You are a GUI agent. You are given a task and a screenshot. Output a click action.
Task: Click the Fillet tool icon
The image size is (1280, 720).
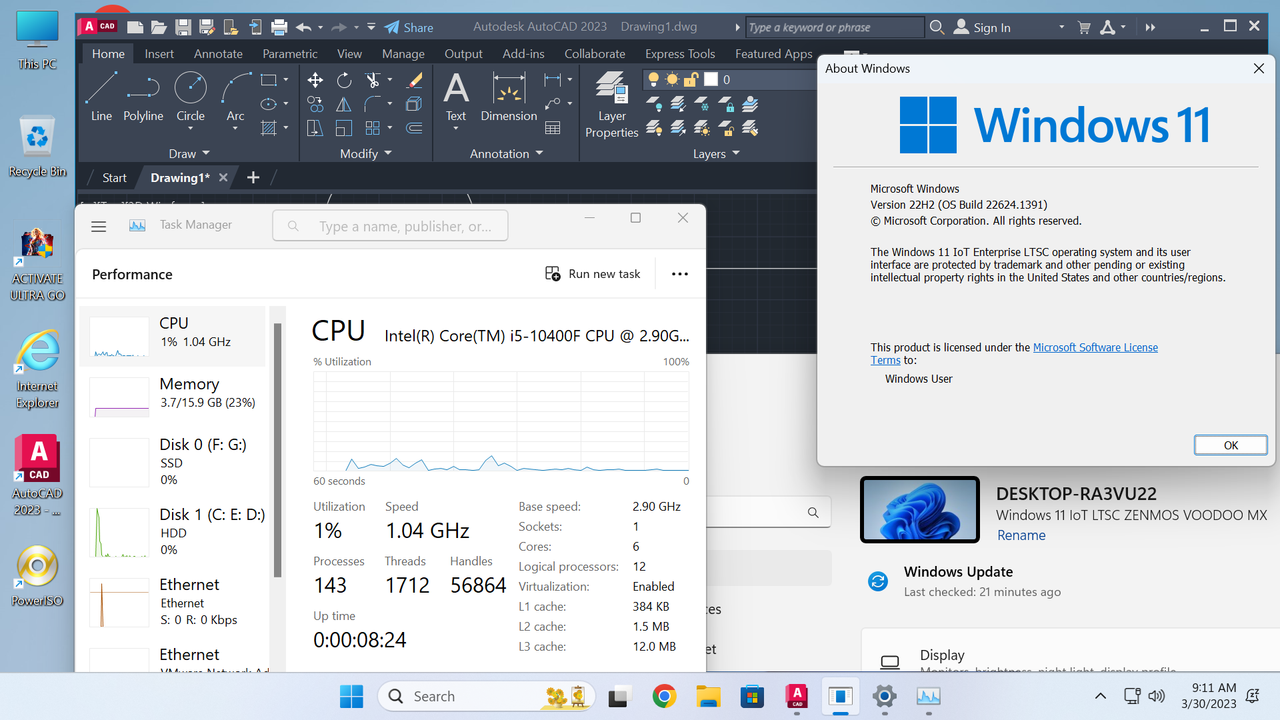(373, 104)
